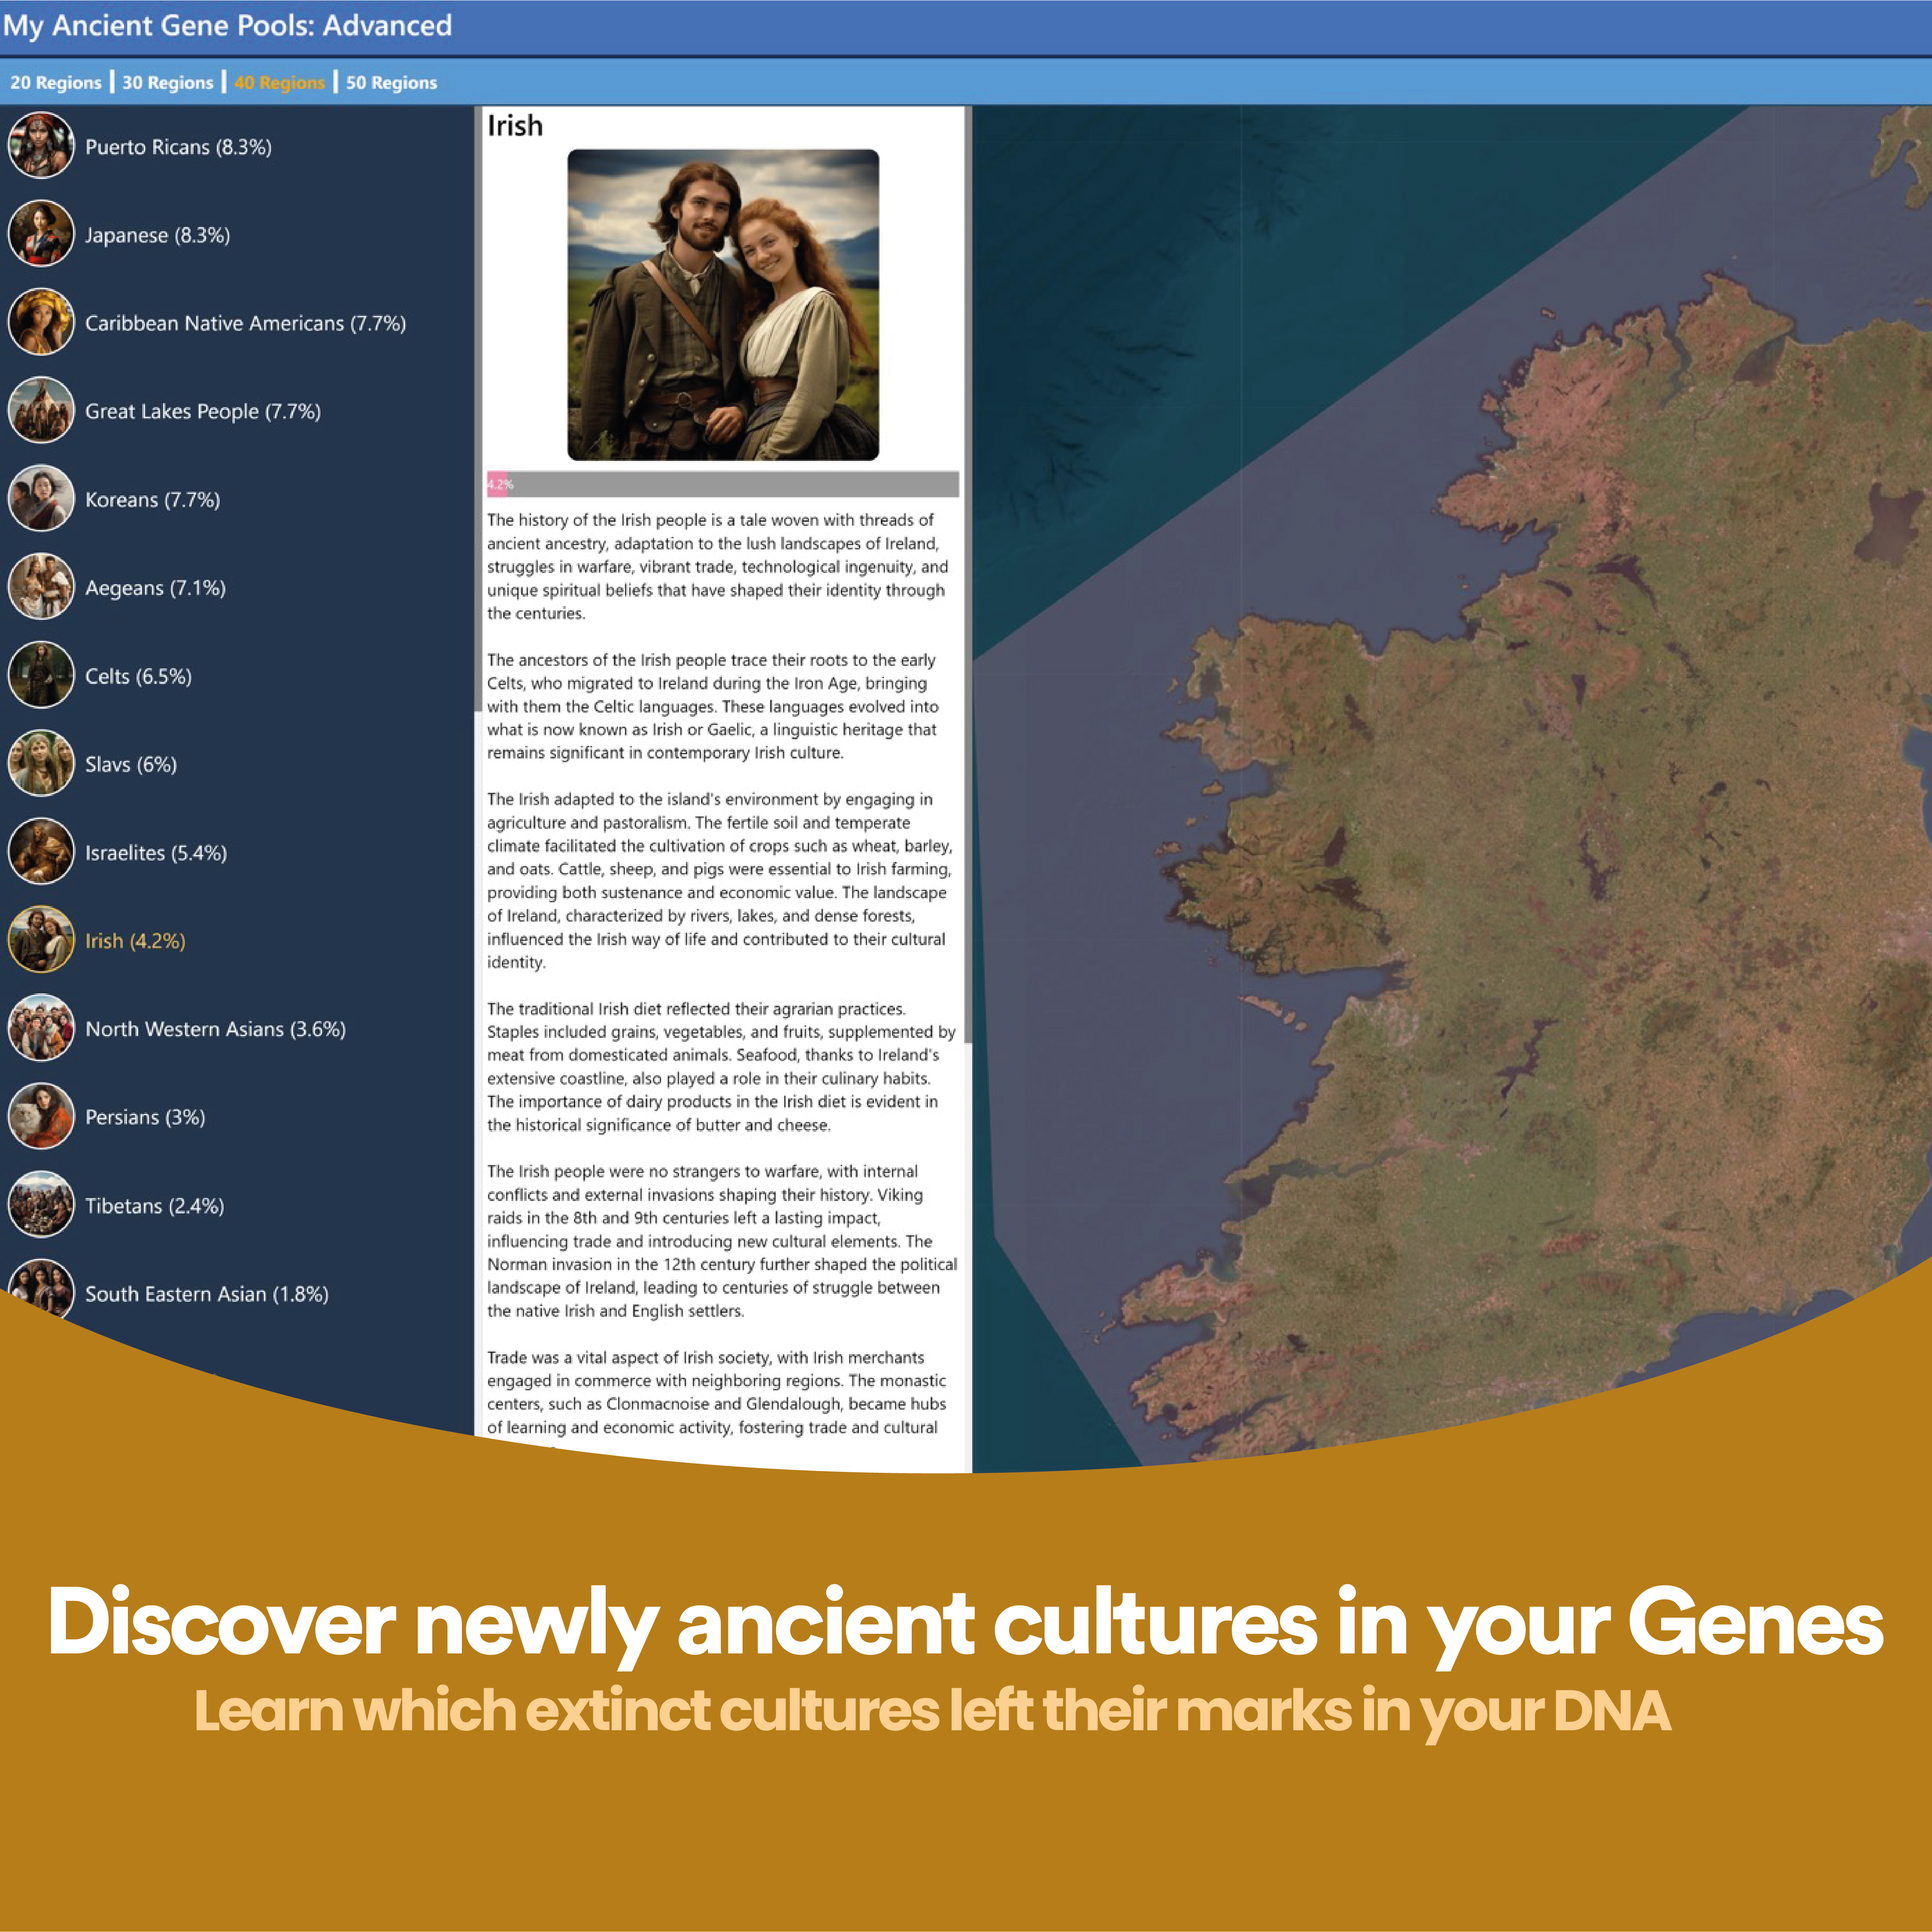The height and width of the screenshot is (1932, 1932).
Task: Click the Caribbean Native Americans avatar icon
Action: [x=41, y=322]
